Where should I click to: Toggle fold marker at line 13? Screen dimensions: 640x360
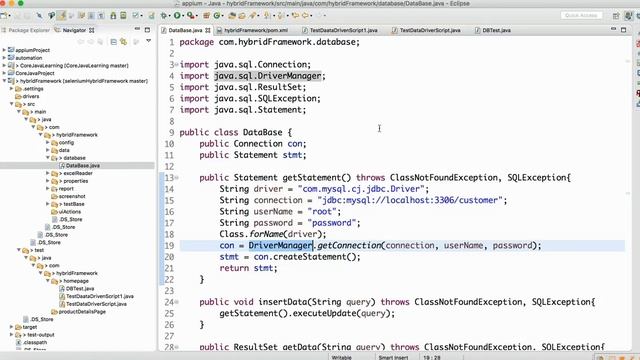point(177,178)
